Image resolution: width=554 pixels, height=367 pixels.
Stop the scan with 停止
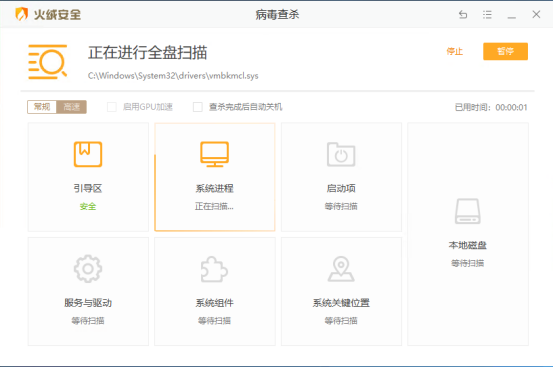click(454, 52)
